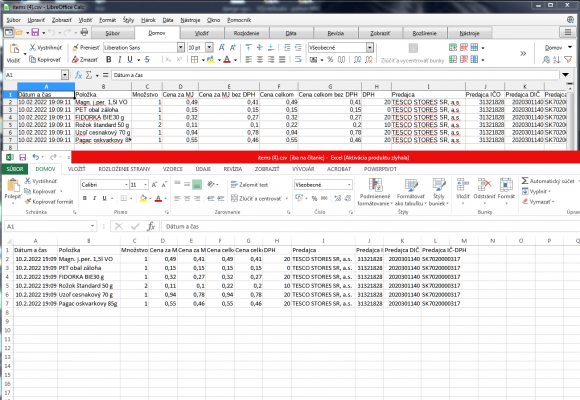Toggle Bold in the LibreOffice toolbar
Screen dimensions: 580x400
tap(108, 59)
